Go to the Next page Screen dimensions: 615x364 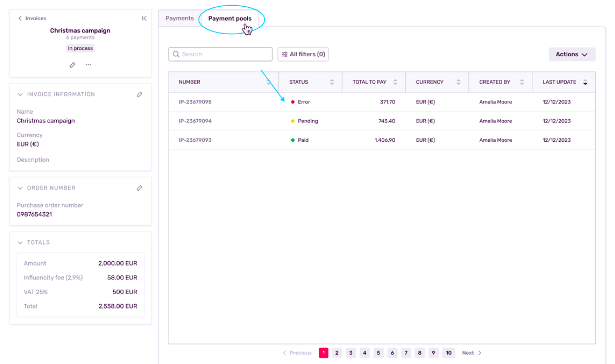click(471, 353)
